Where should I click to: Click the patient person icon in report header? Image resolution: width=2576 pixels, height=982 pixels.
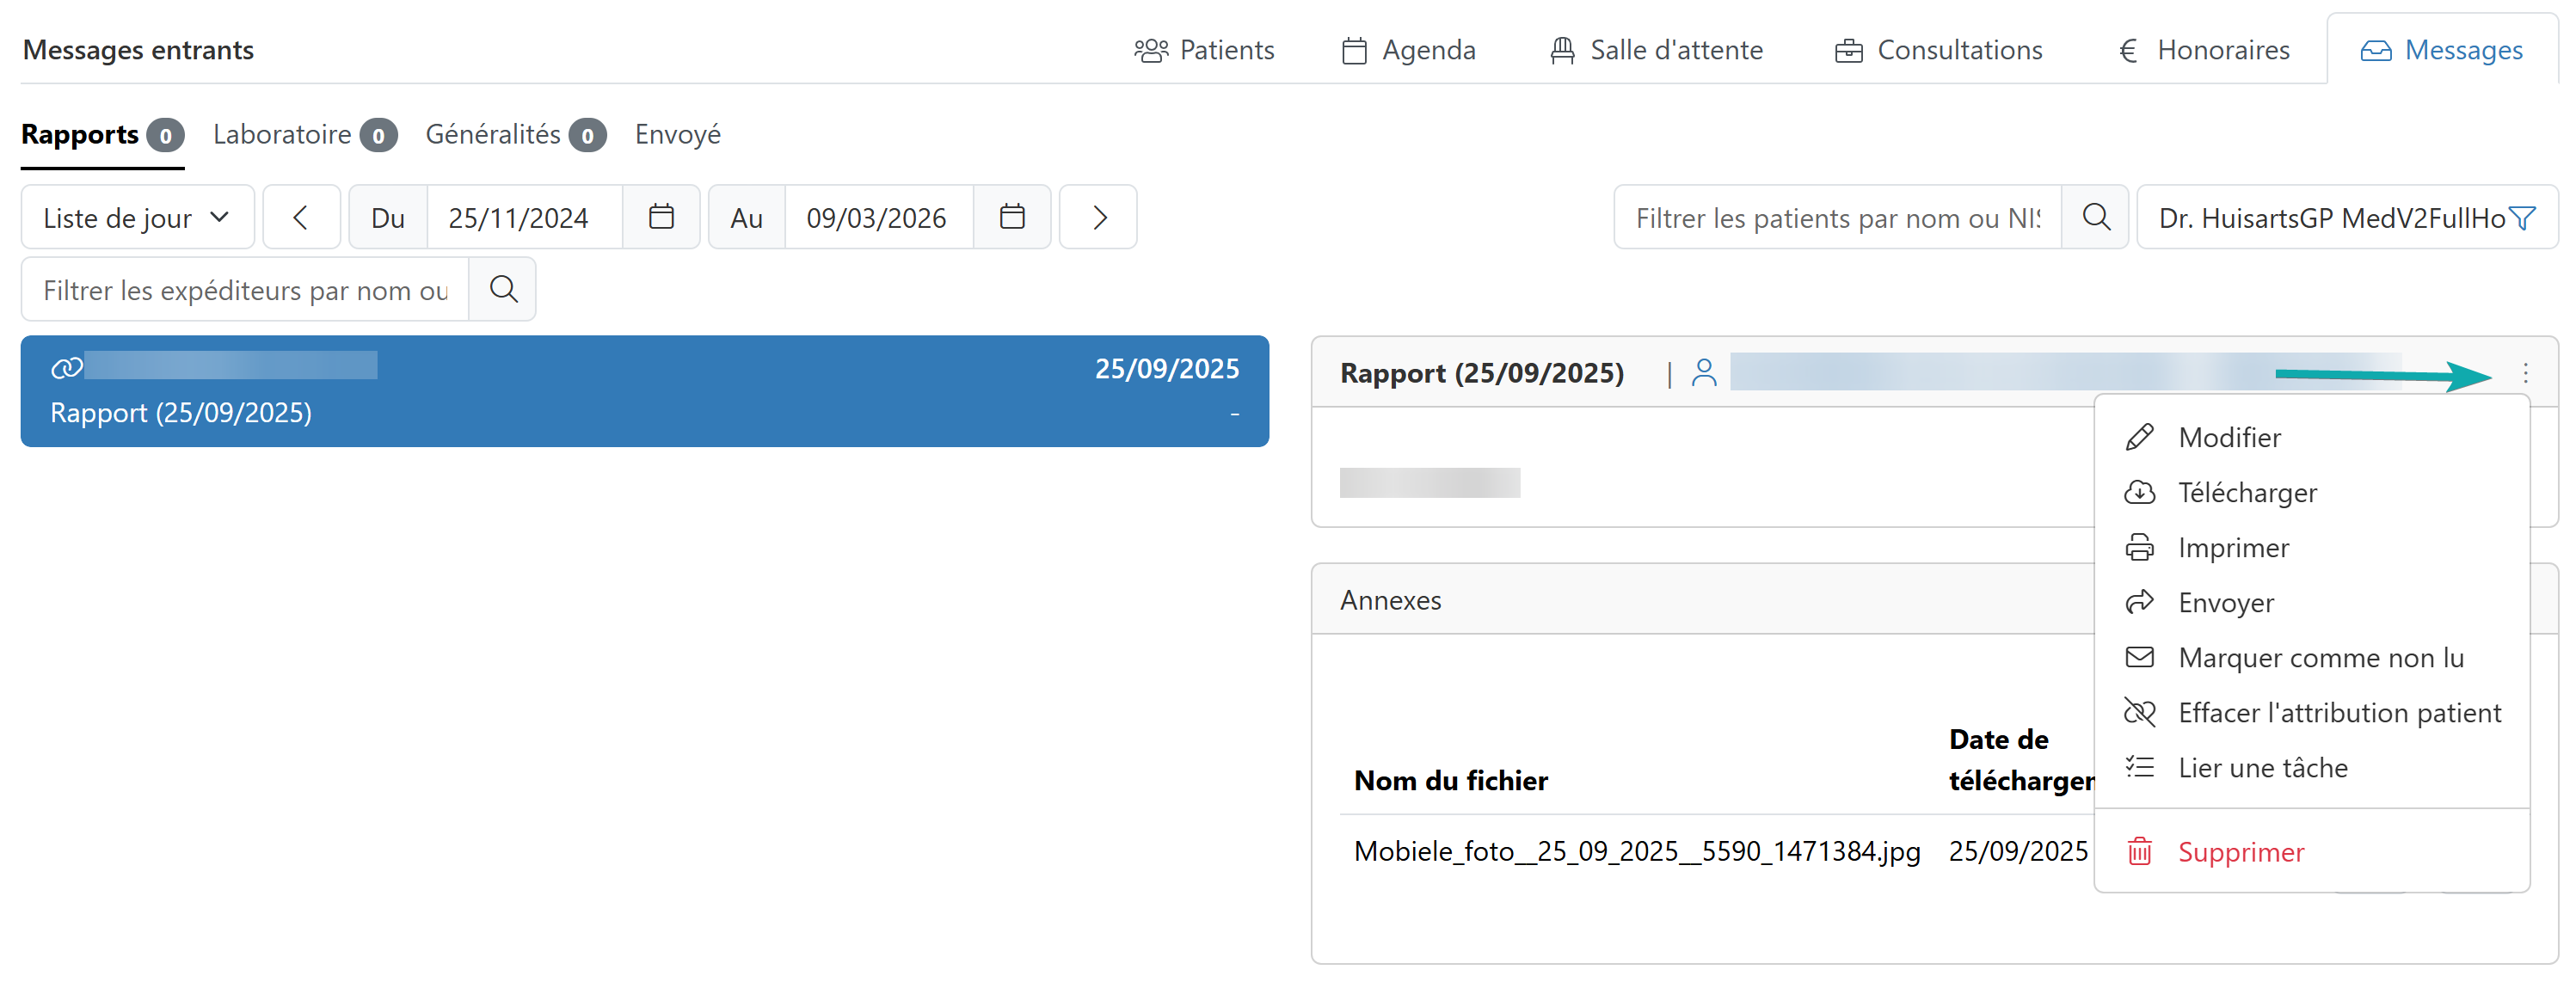[1704, 373]
